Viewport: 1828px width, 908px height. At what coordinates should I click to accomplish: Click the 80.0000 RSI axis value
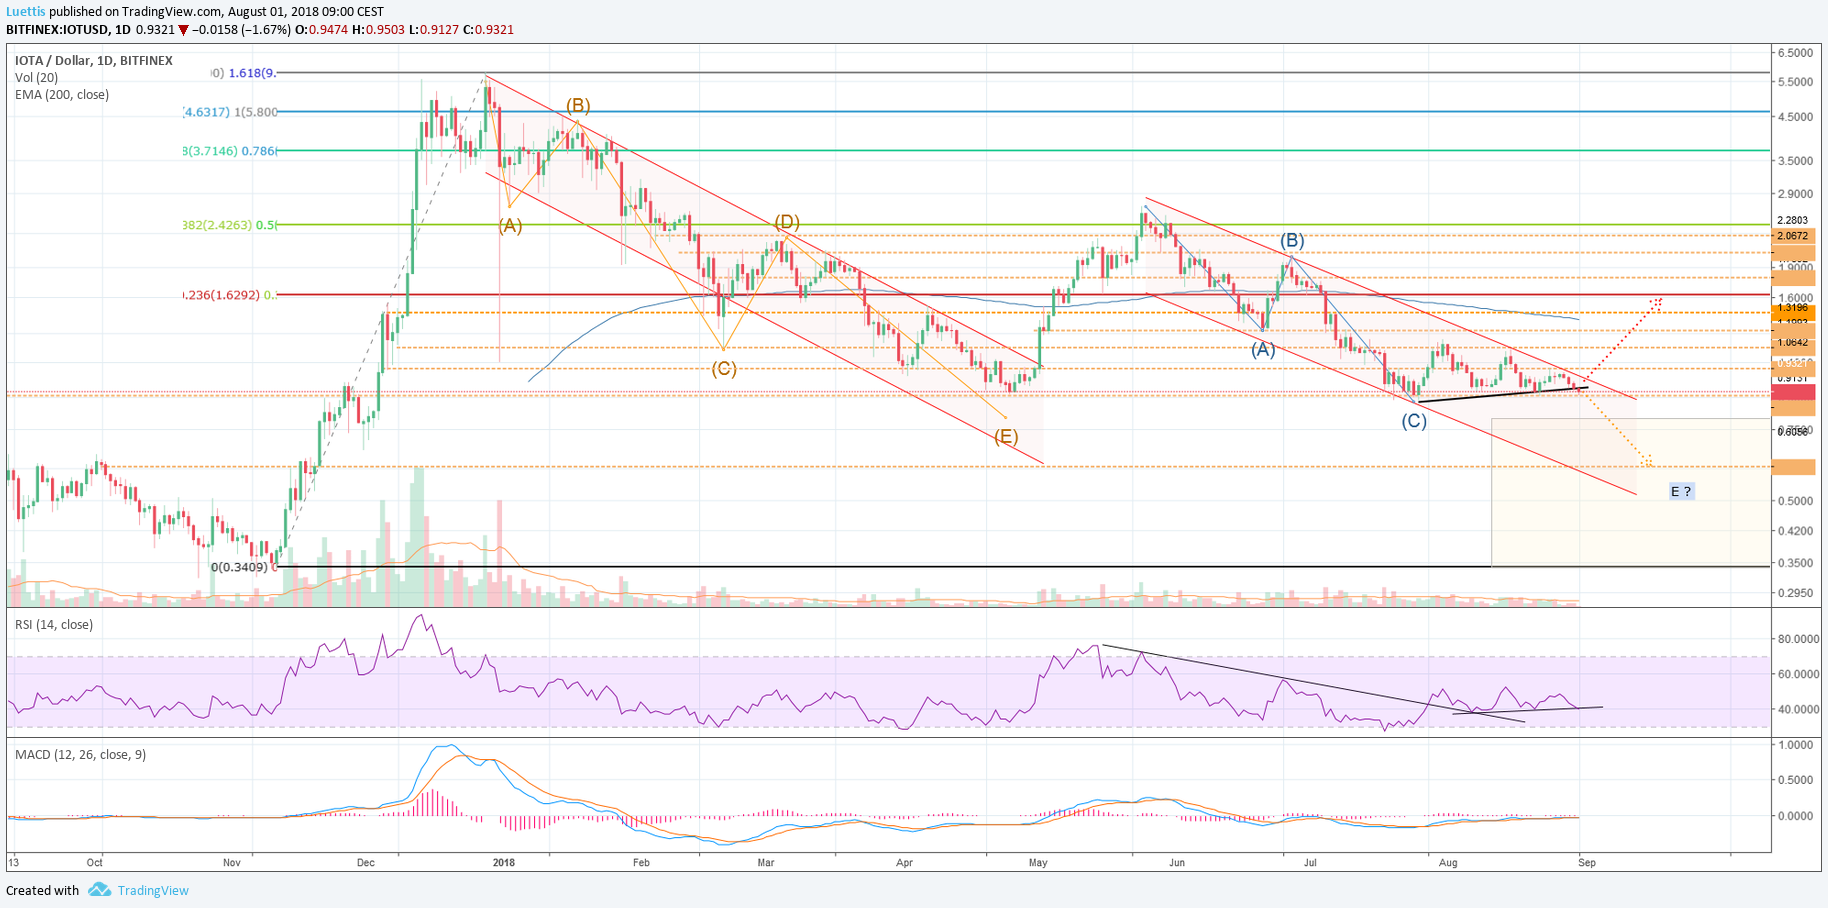coord(1798,639)
